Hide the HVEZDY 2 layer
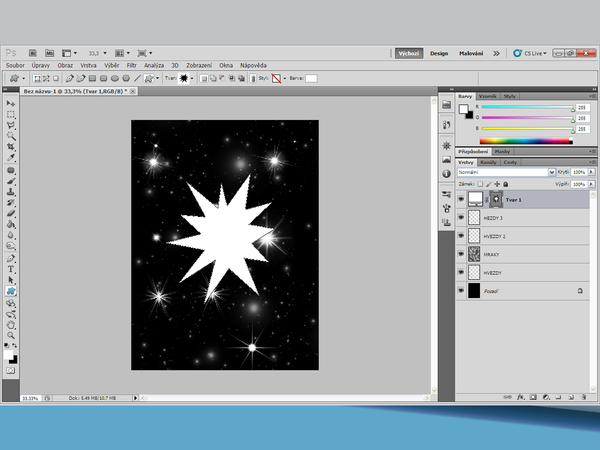The height and width of the screenshot is (450, 600). (460, 236)
